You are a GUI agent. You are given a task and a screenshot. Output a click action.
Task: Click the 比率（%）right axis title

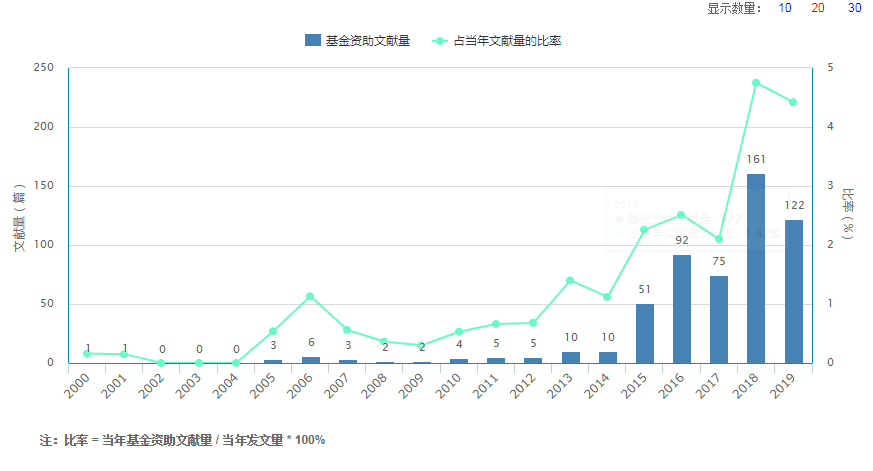pyautogui.click(x=848, y=214)
